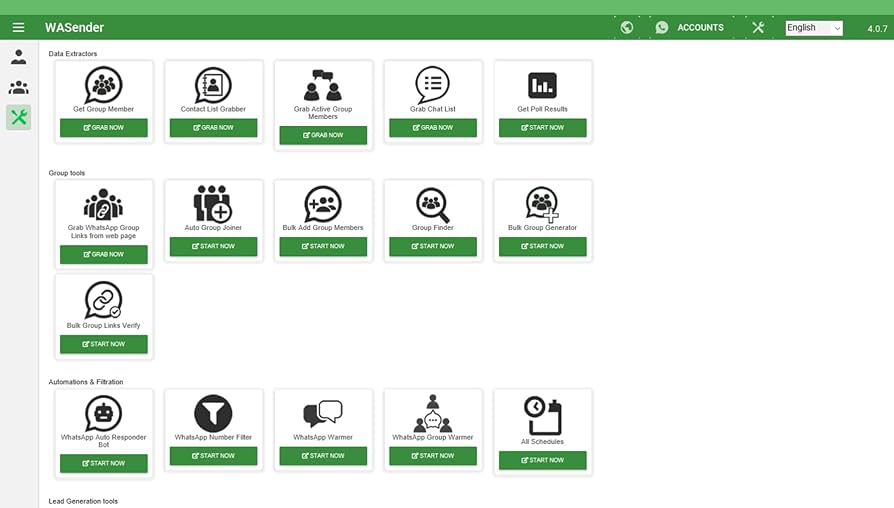
Task: Click the Get Group Member icon
Action: coord(103,84)
